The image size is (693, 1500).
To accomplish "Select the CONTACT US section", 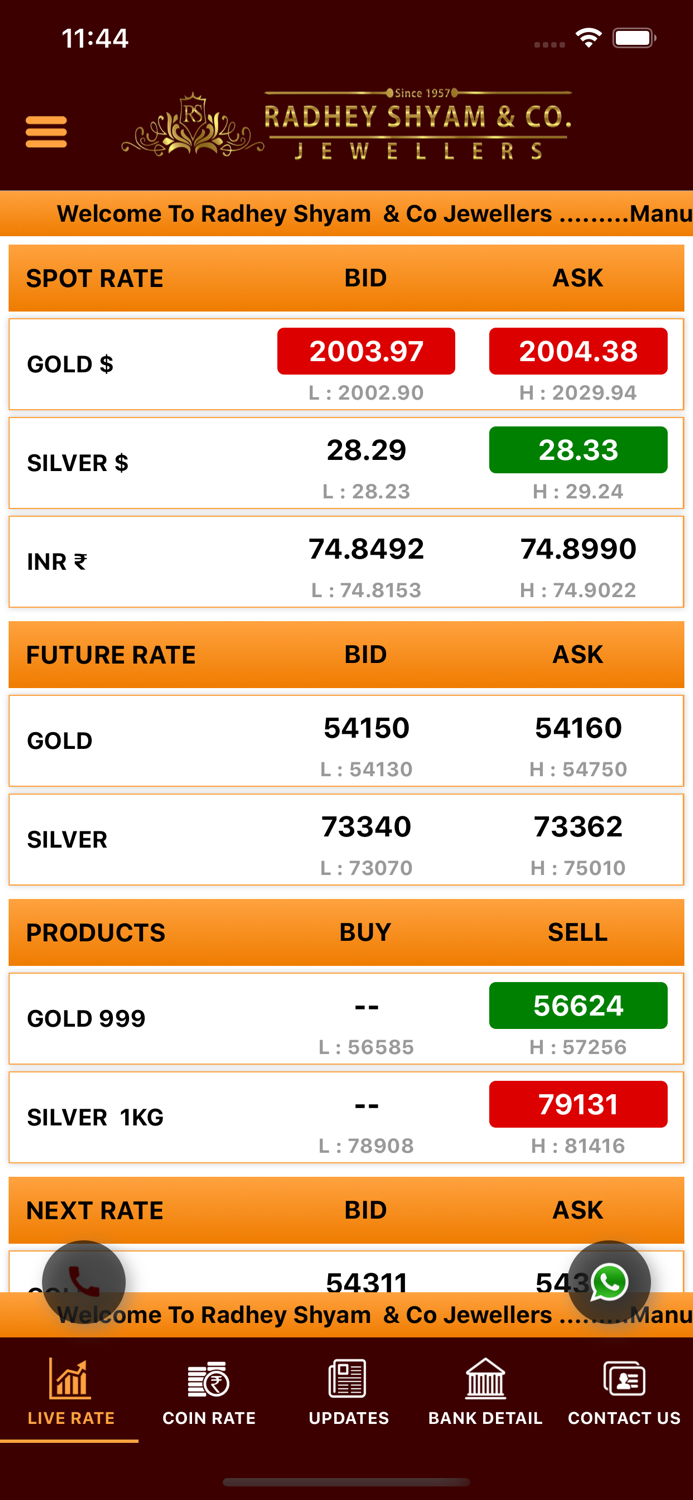I will [x=624, y=1418].
